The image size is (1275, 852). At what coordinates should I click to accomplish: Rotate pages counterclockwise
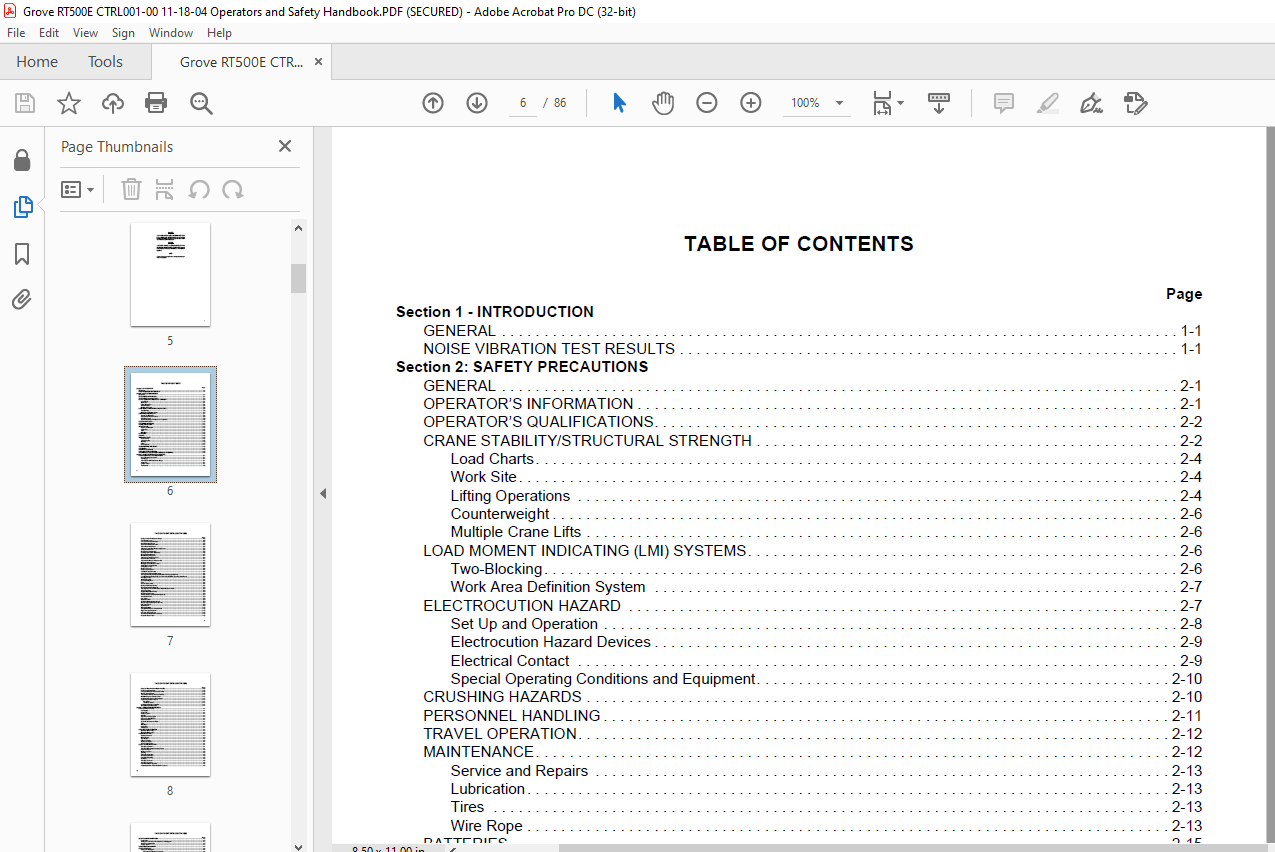coord(199,189)
